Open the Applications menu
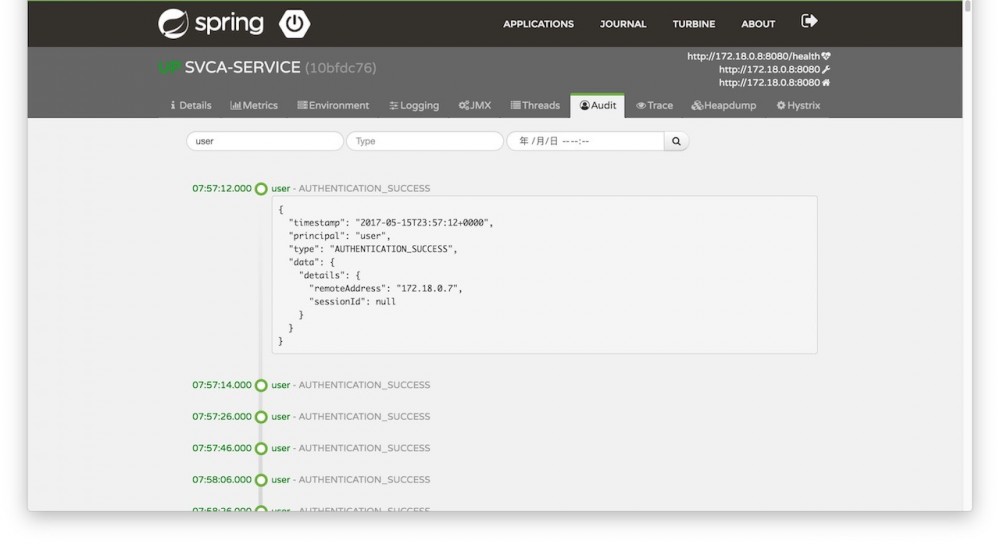This screenshot has width=1000, height=544. tap(538, 24)
